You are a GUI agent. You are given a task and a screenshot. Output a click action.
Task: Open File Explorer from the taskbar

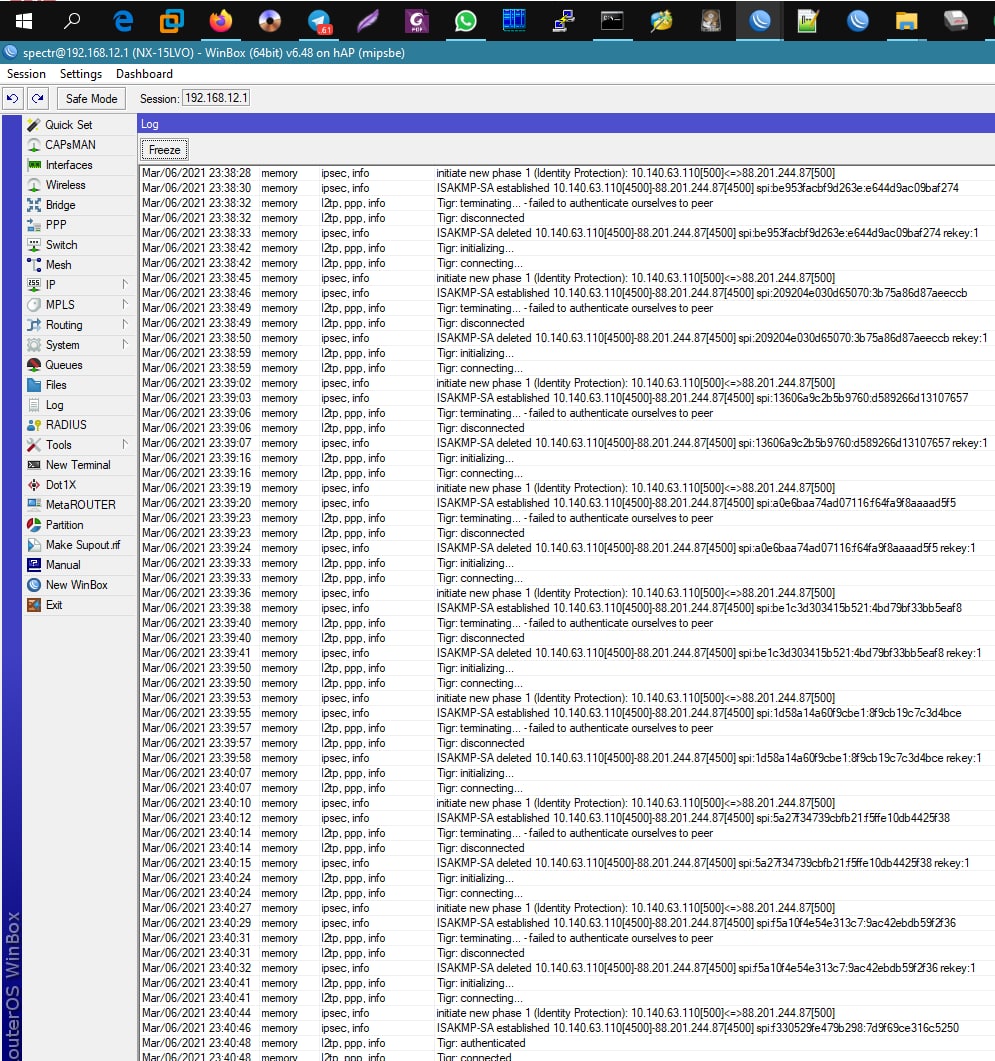pos(906,21)
